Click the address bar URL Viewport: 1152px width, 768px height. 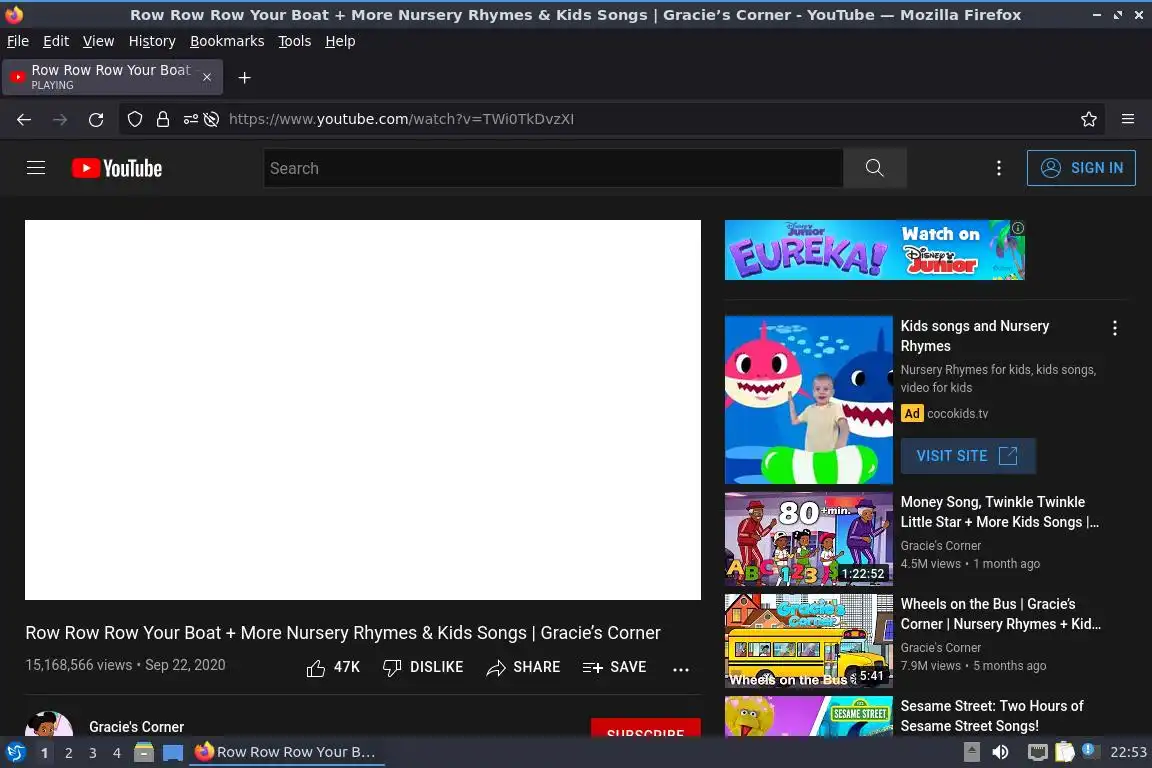(401, 119)
